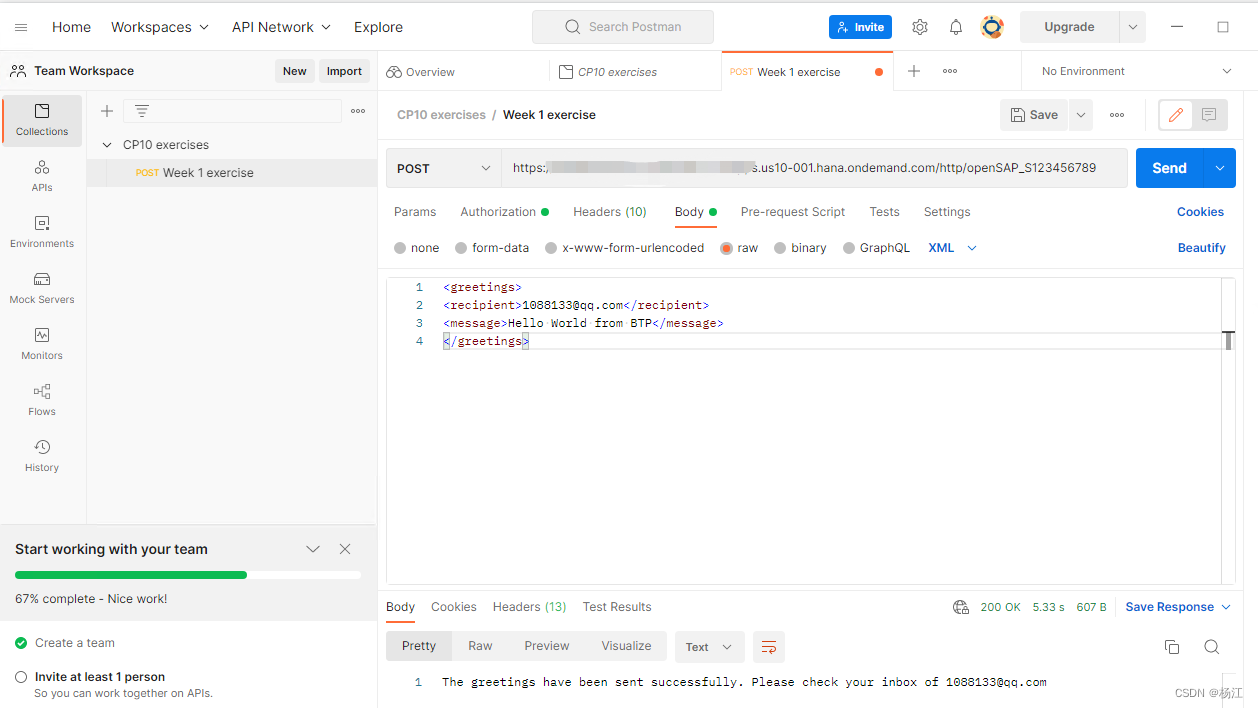Mark Invite at least 1 person step
This screenshot has width=1258, height=708.
click(21, 677)
